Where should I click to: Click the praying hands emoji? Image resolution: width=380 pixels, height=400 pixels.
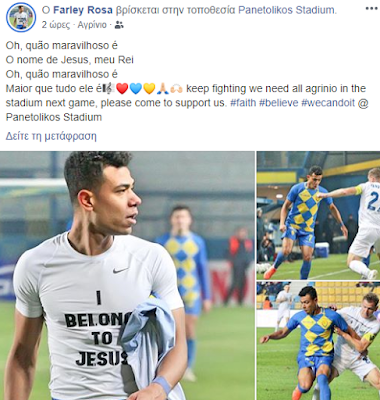[x=162, y=89]
